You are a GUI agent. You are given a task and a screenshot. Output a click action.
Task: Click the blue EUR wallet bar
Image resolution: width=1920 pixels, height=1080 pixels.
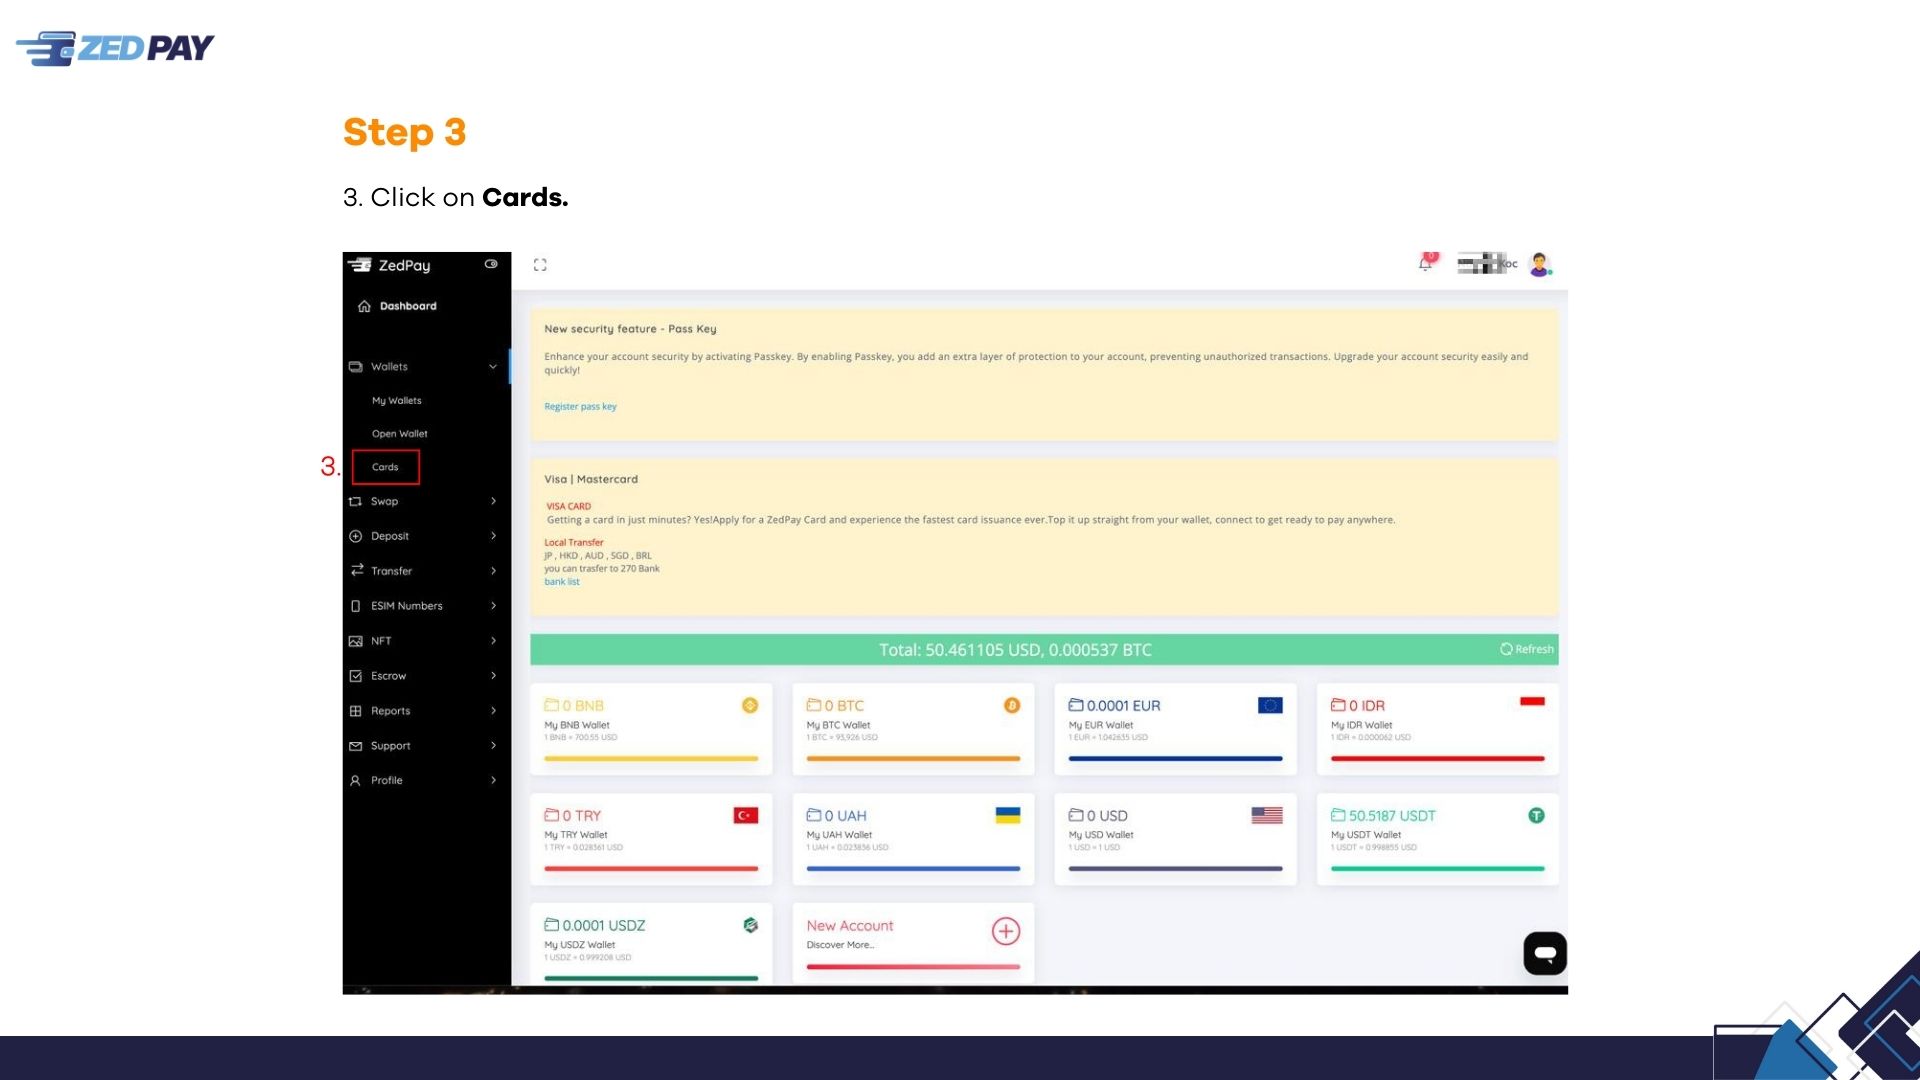pos(1175,759)
